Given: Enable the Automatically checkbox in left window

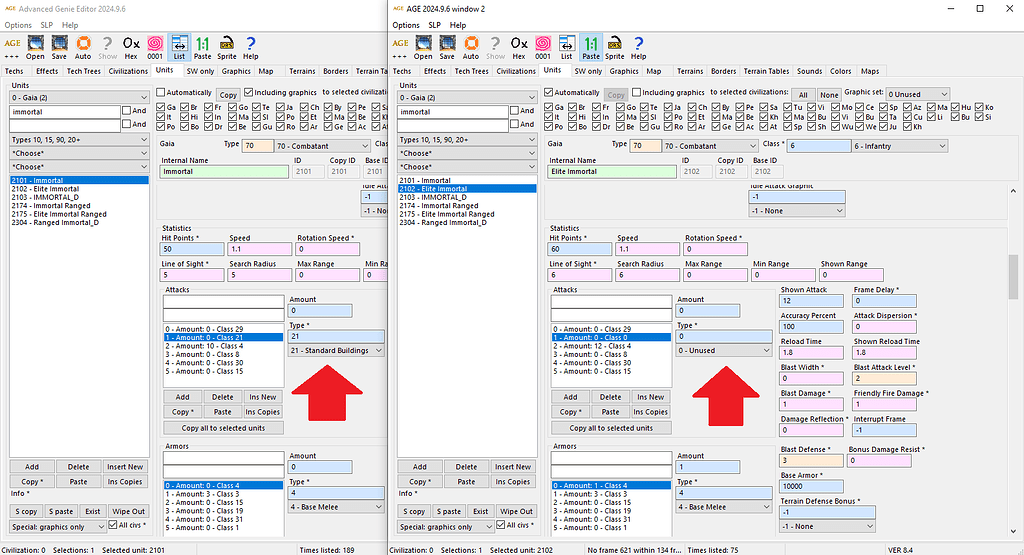Looking at the screenshot, I should click(x=161, y=93).
